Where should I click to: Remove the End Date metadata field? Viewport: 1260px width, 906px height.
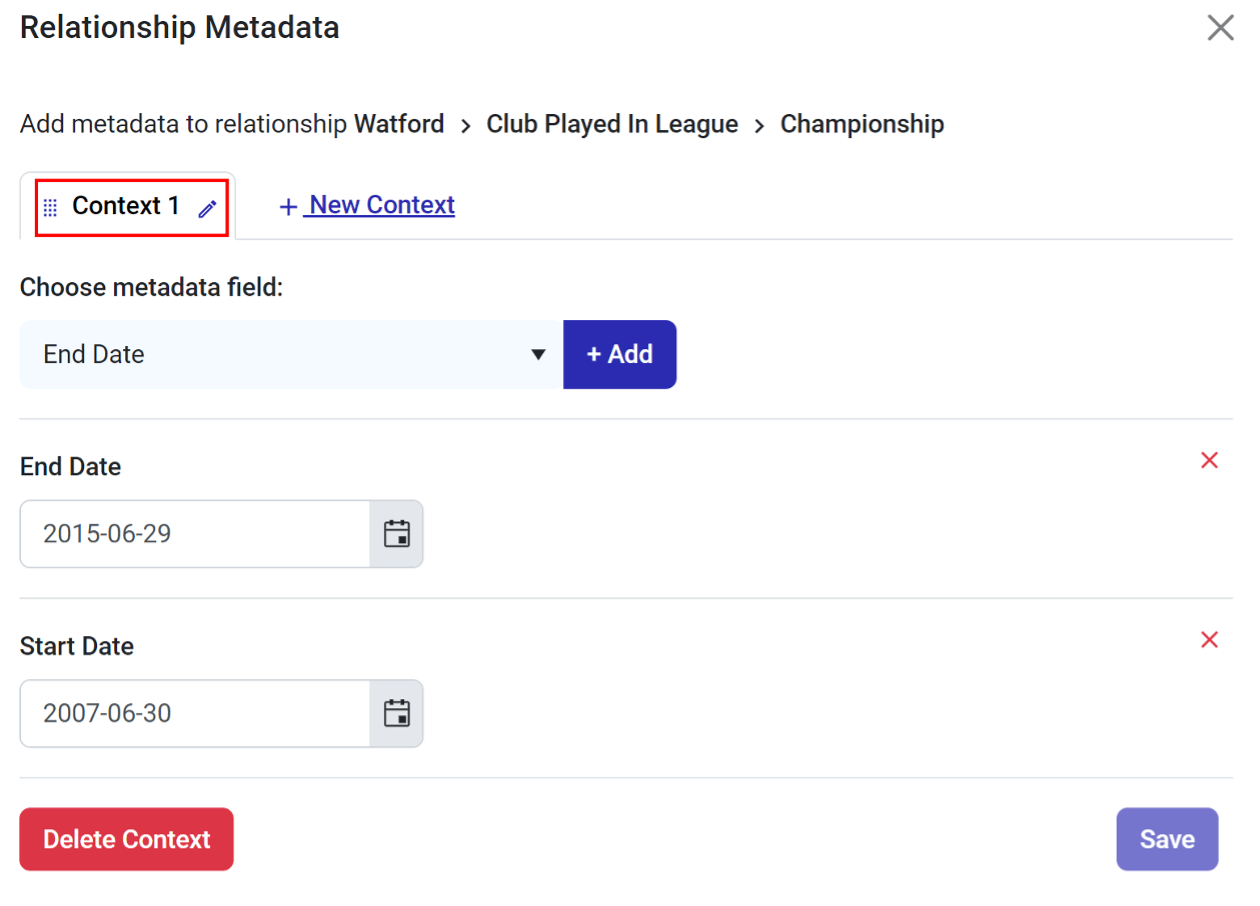pos(1209,460)
